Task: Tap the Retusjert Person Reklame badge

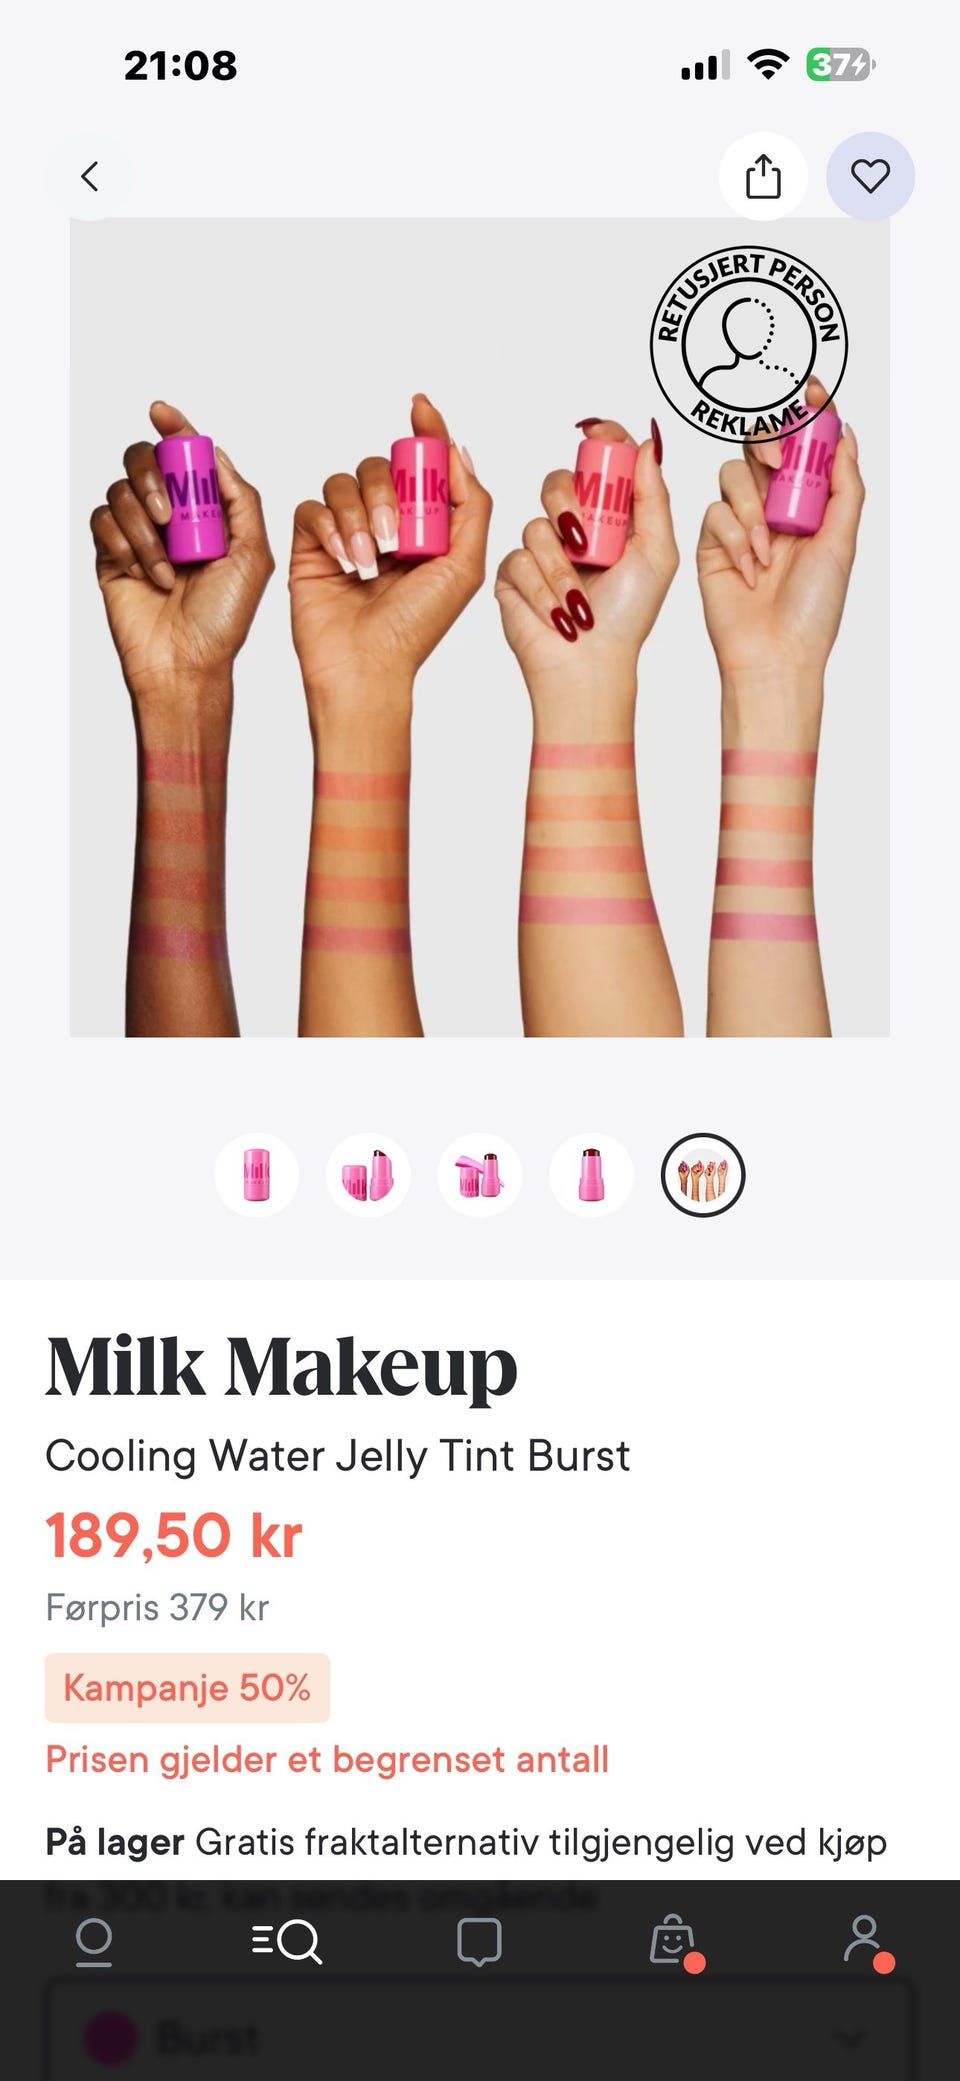Action: pyautogui.click(x=749, y=345)
